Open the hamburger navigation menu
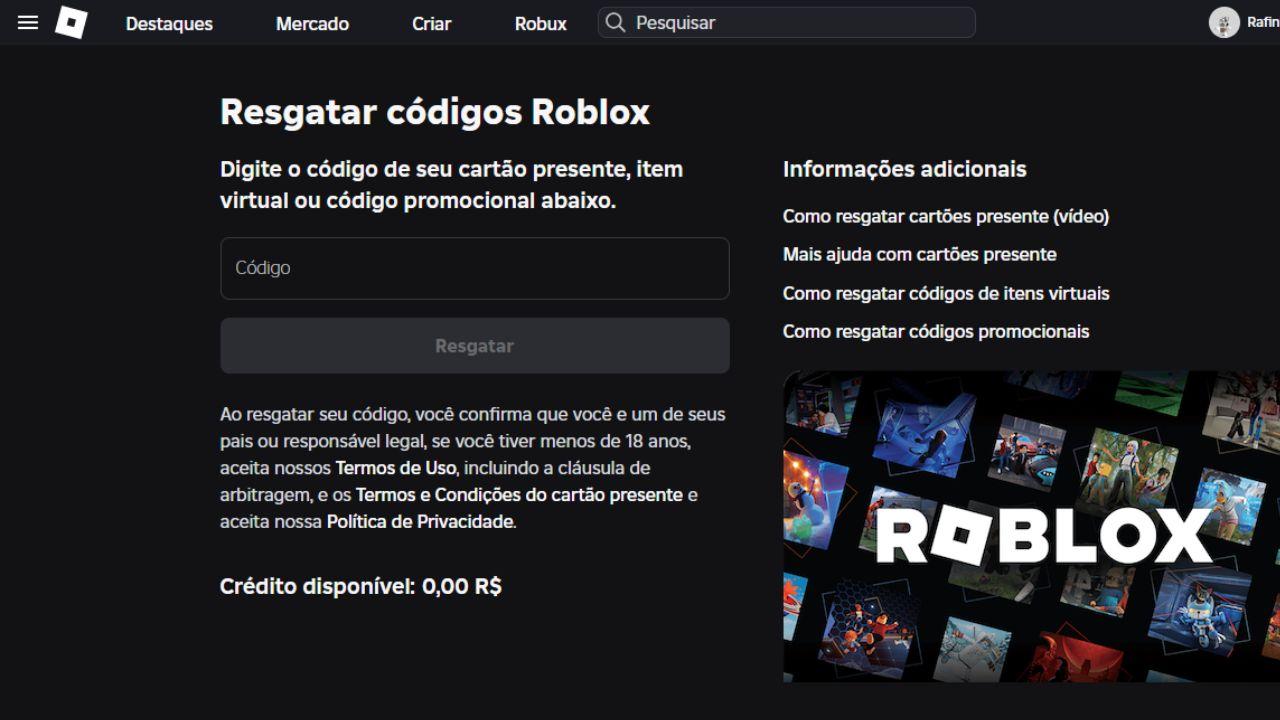Screen dimensions: 1280x720 point(28,22)
